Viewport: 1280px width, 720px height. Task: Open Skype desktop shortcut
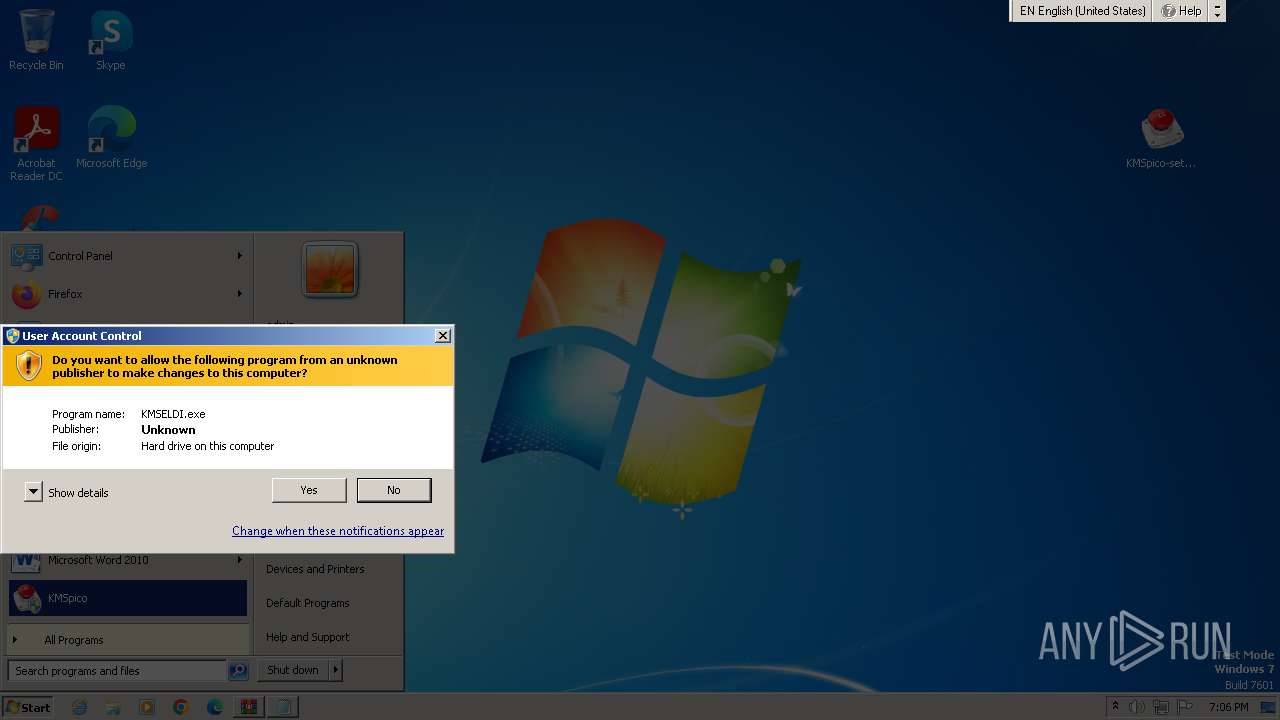tap(110, 40)
